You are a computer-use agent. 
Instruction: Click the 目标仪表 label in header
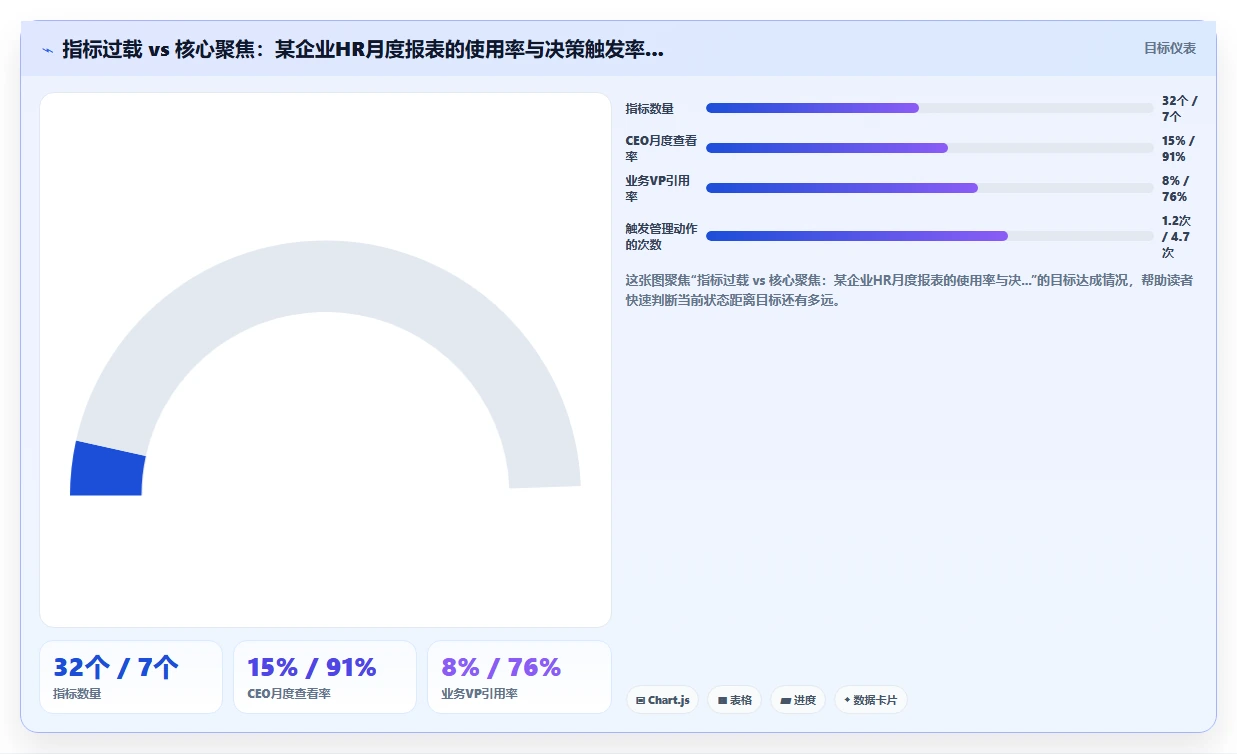(1169, 48)
